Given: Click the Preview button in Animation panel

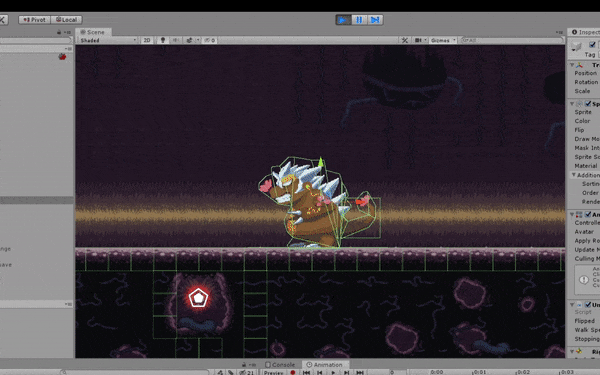Looking at the screenshot, I should pos(274,372).
